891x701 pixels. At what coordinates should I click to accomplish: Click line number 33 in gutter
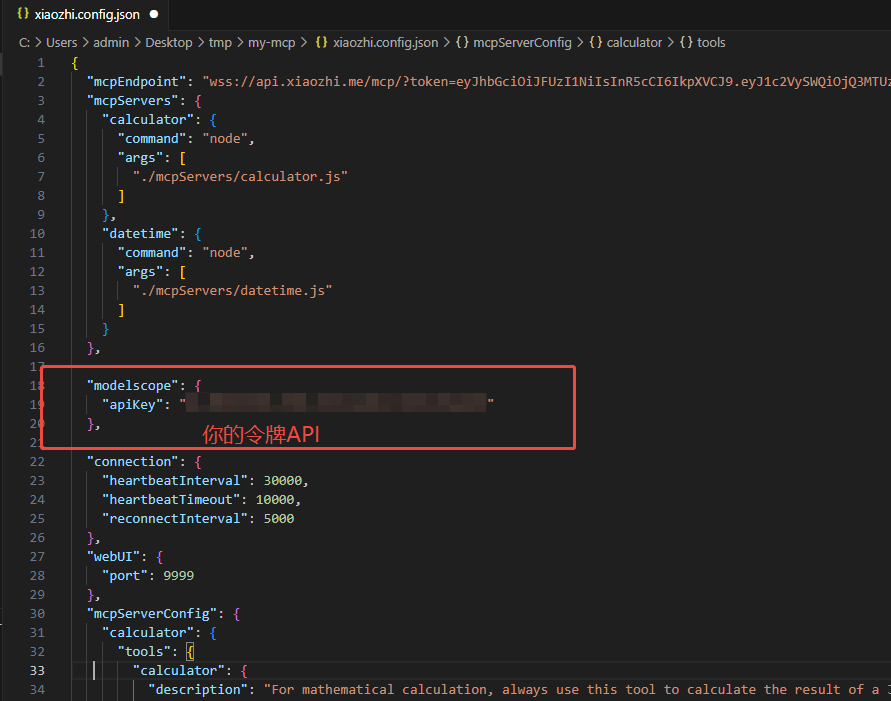[x=38, y=670]
